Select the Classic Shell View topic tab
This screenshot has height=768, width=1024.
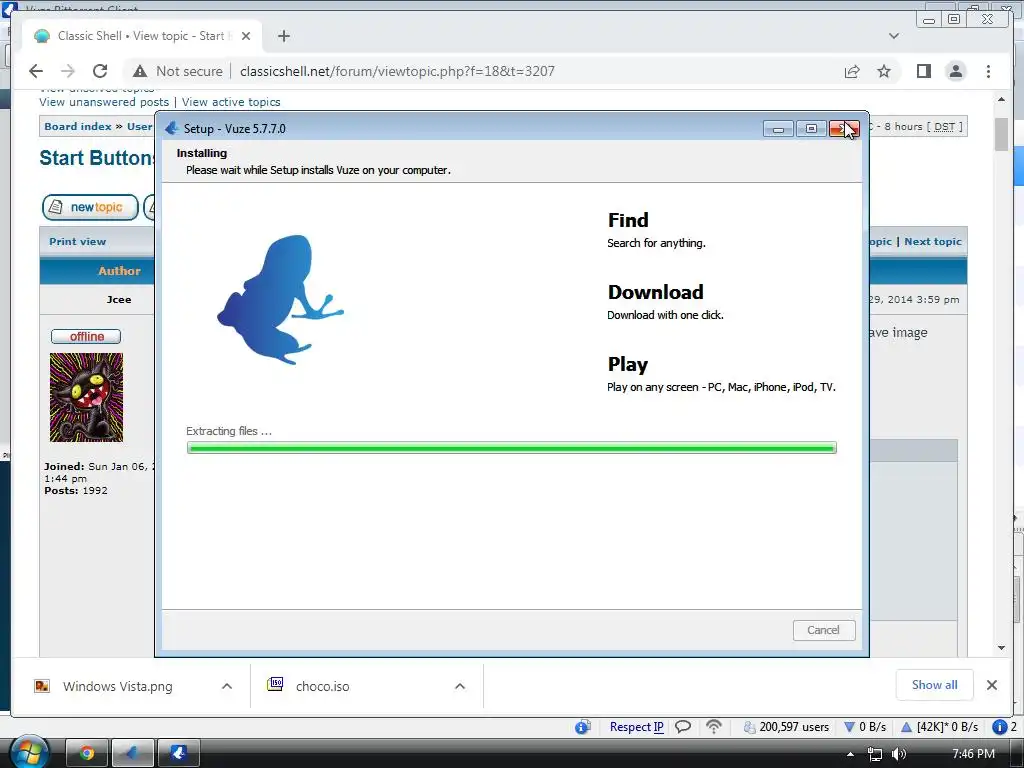140,36
